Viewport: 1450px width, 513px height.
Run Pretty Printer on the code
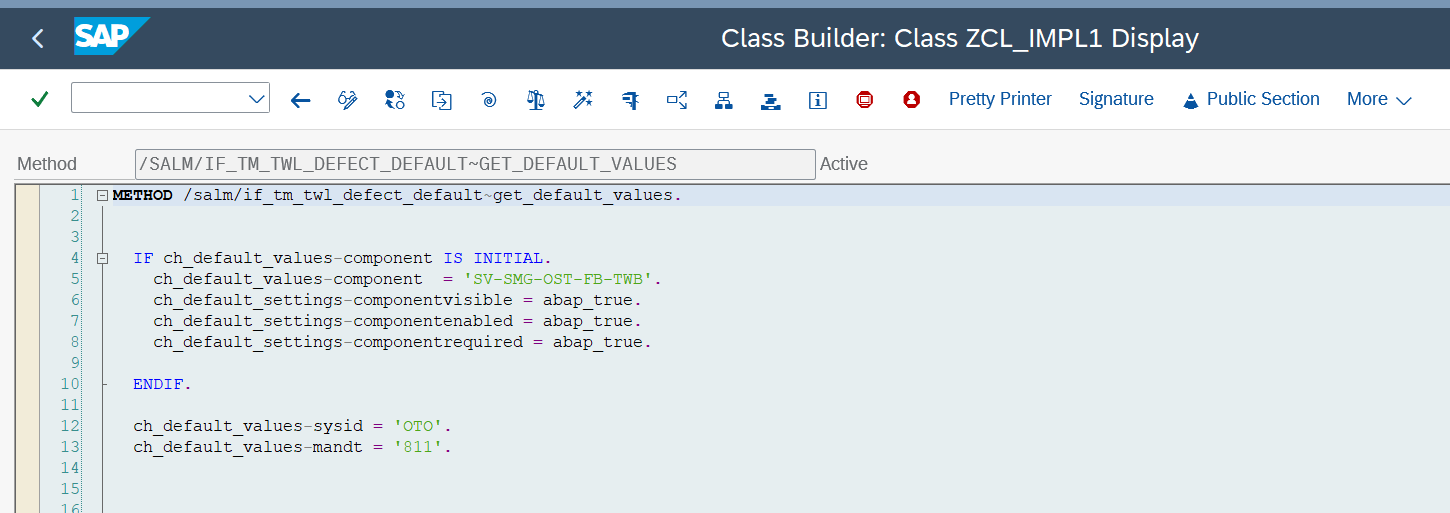pos(1000,99)
